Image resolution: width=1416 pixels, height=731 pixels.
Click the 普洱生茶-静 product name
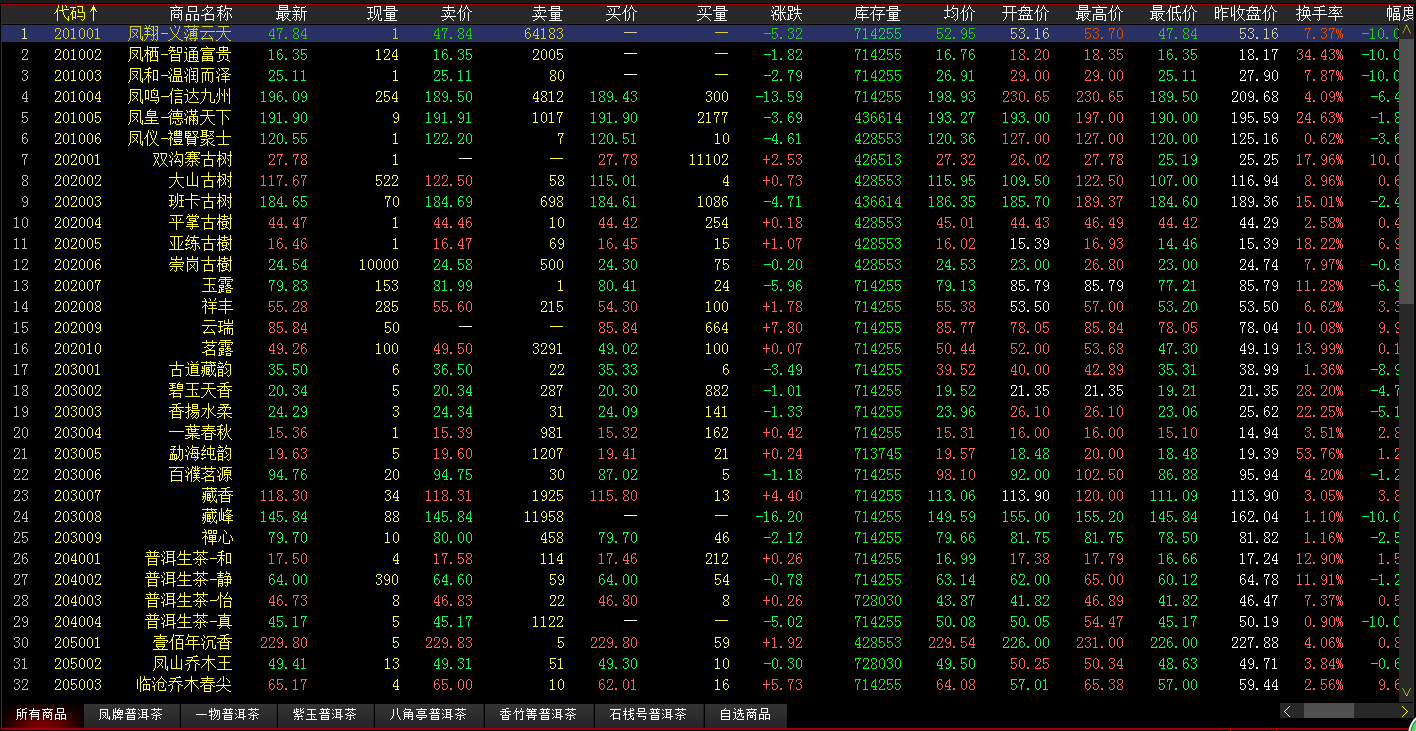point(189,580)
